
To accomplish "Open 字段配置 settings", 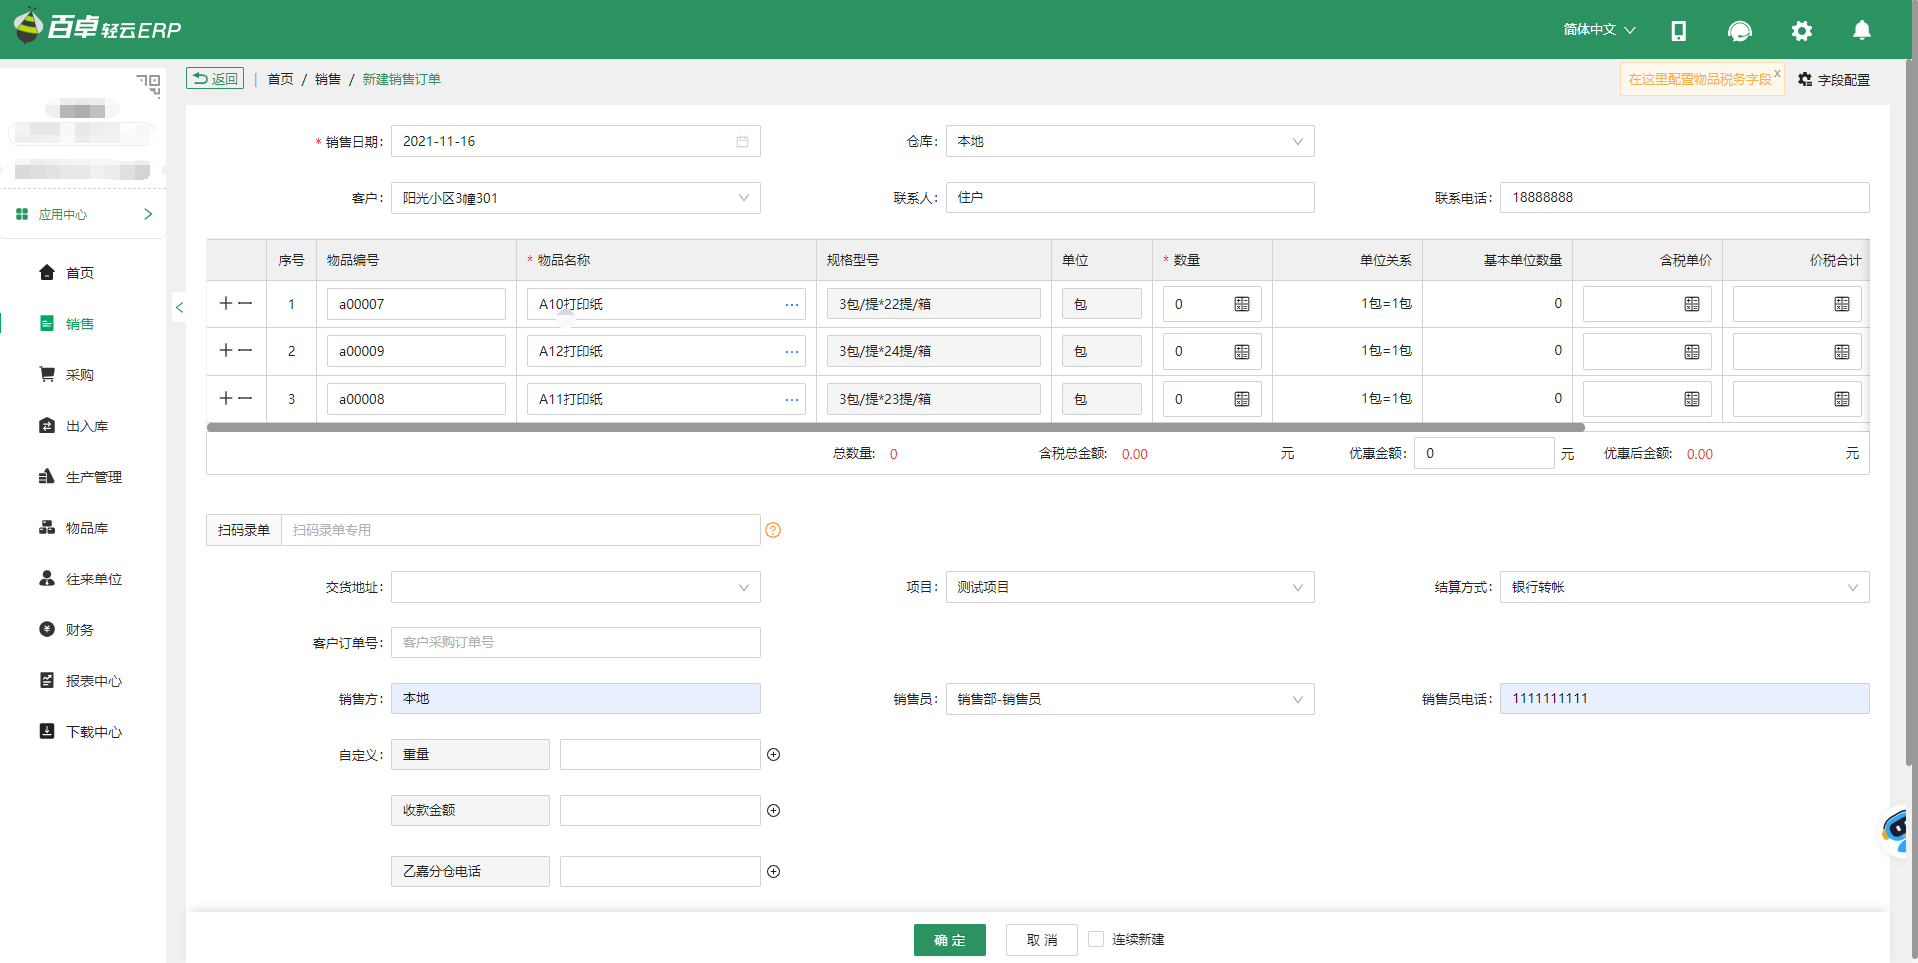I will pyautogui.click(x=1834, y=80).
